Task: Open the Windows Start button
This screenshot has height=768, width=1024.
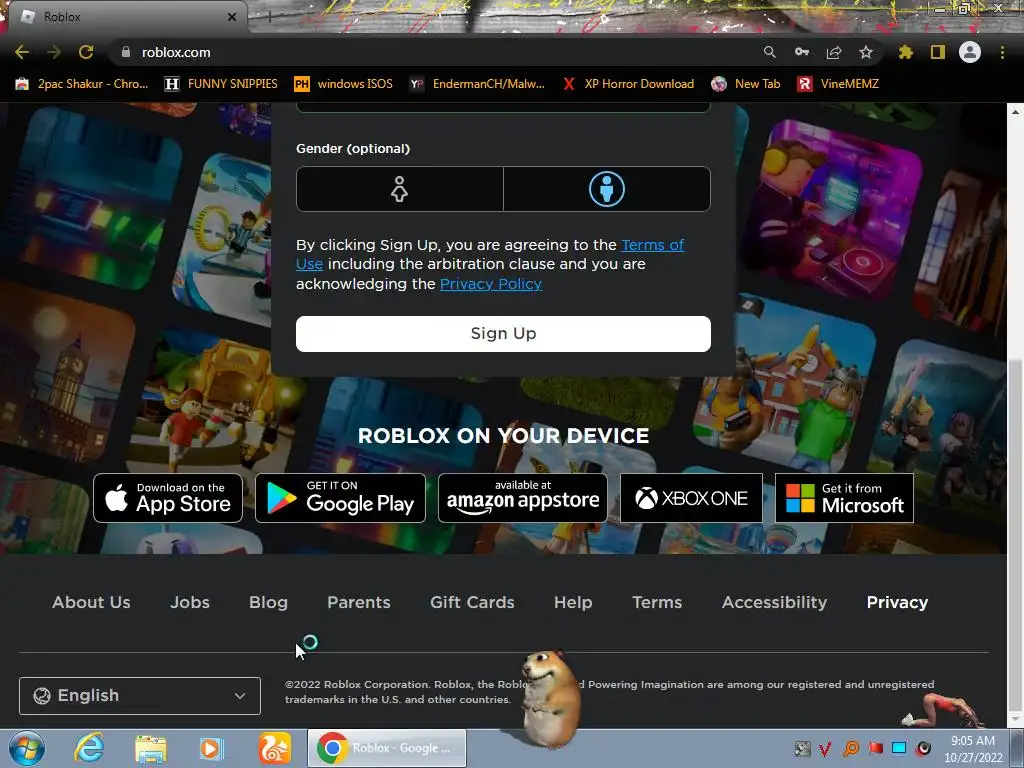Action: (x=27, y=748)
